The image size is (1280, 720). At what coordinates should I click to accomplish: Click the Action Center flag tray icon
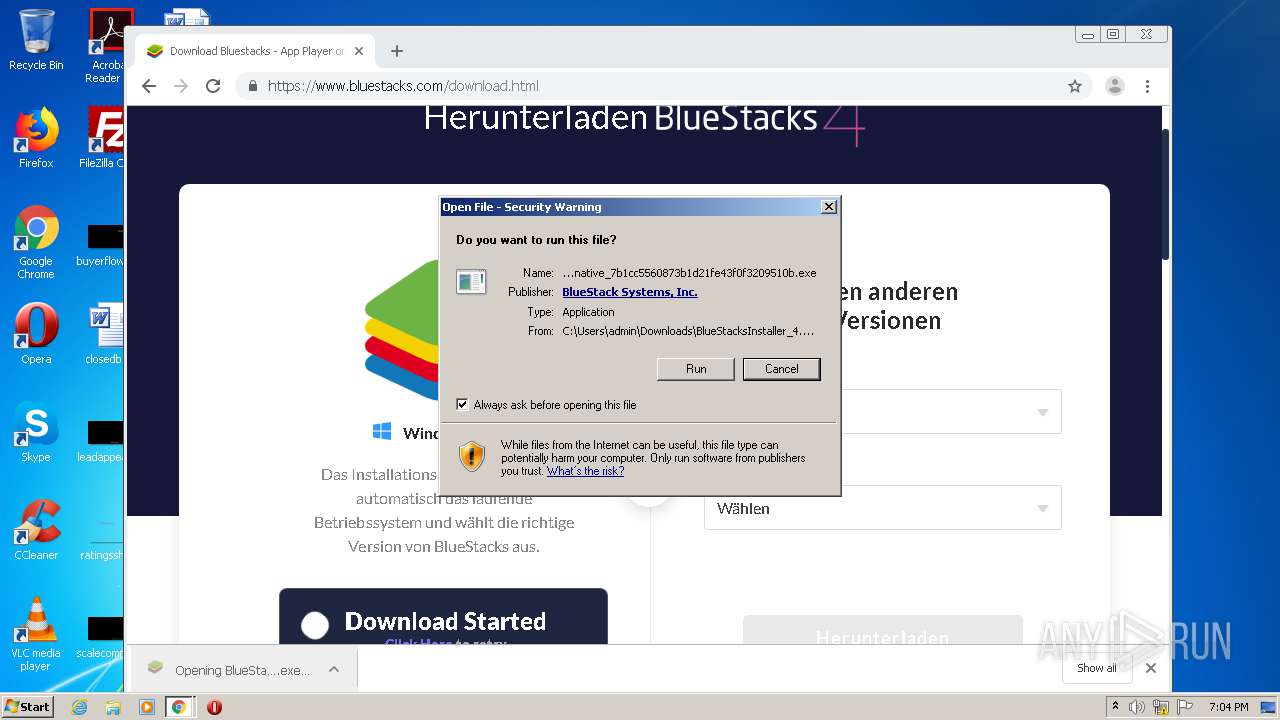click(x=1184, y=707)
